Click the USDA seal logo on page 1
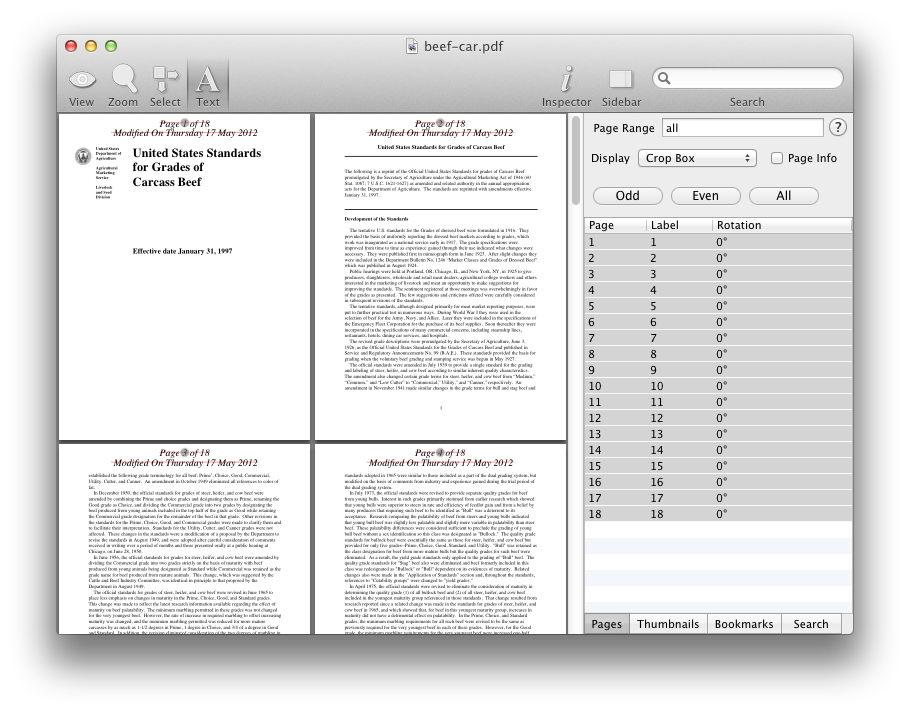Viewport: 910px width, 713px height. 84,155
